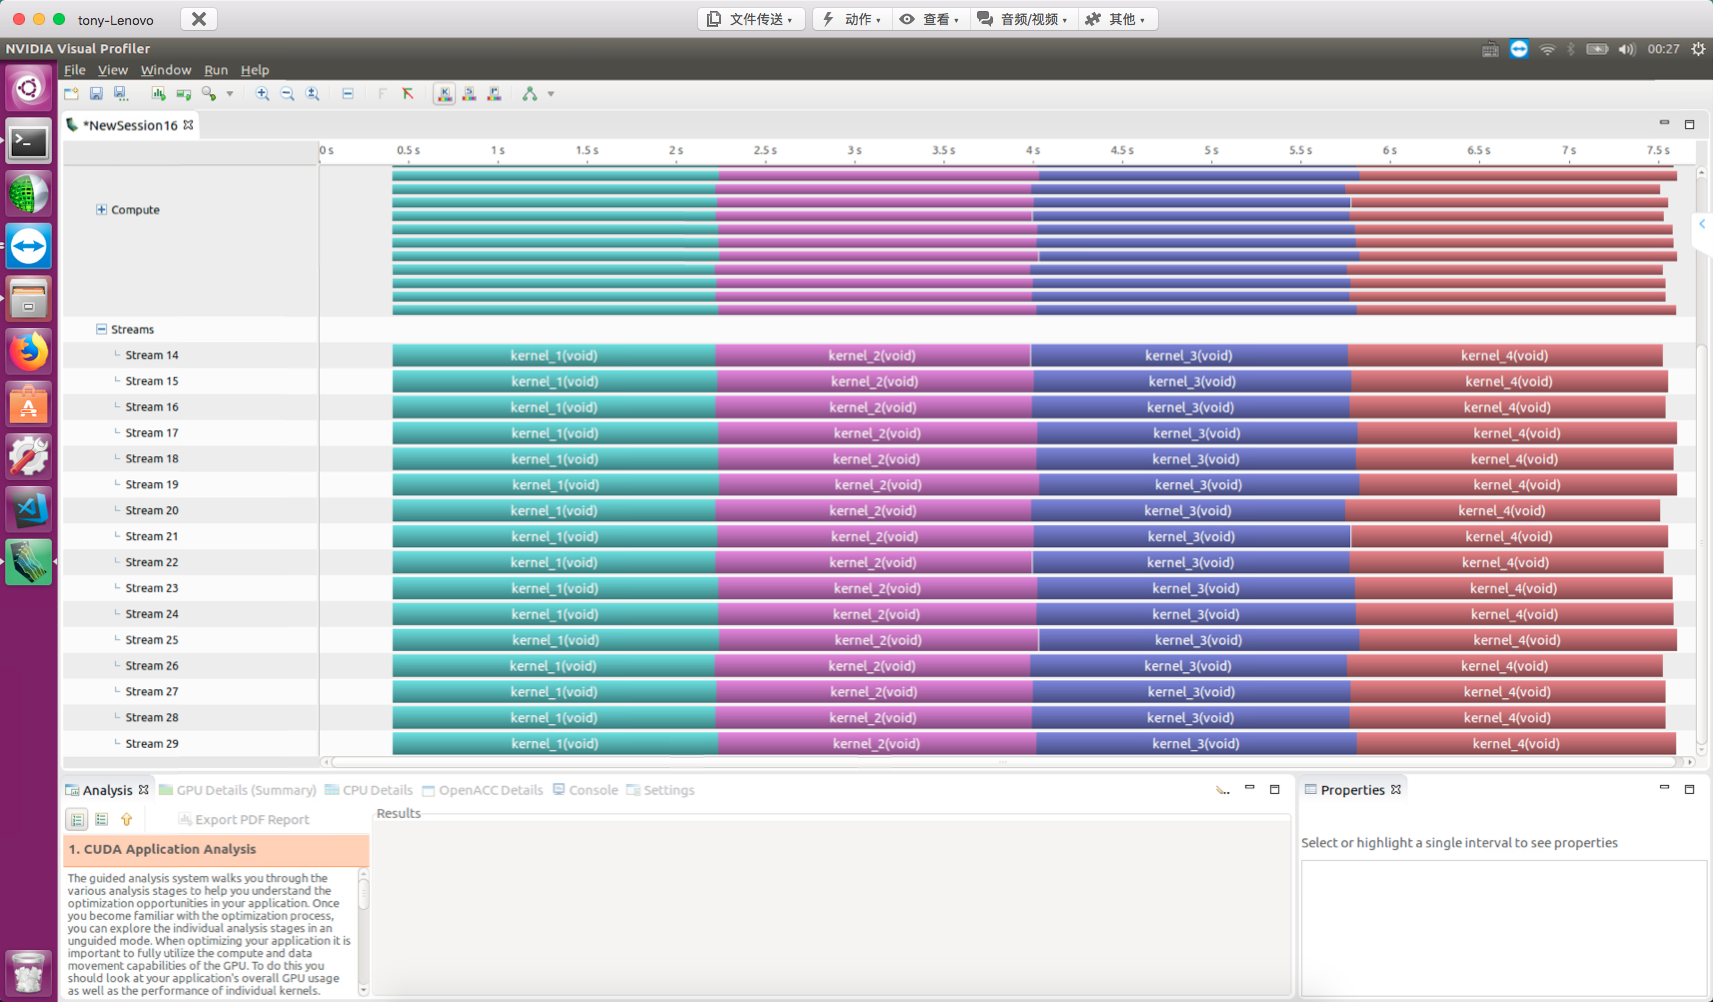Switch to the Analysis tab
1713x1002 pixels.
(107, 790)
